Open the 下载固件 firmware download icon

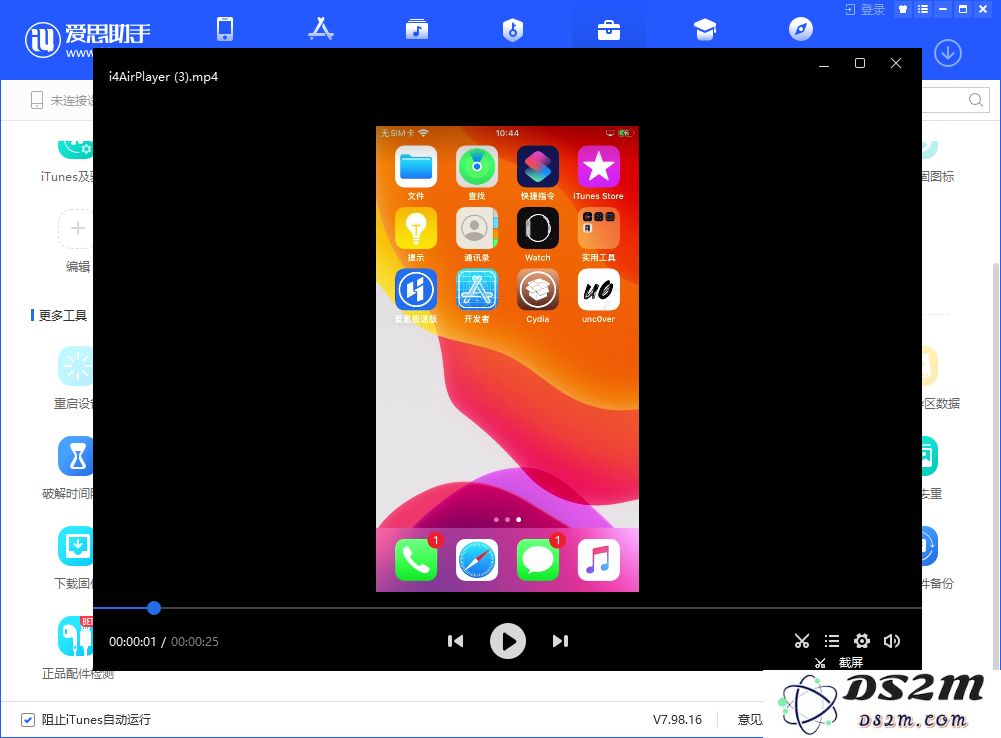pos(75,546)
